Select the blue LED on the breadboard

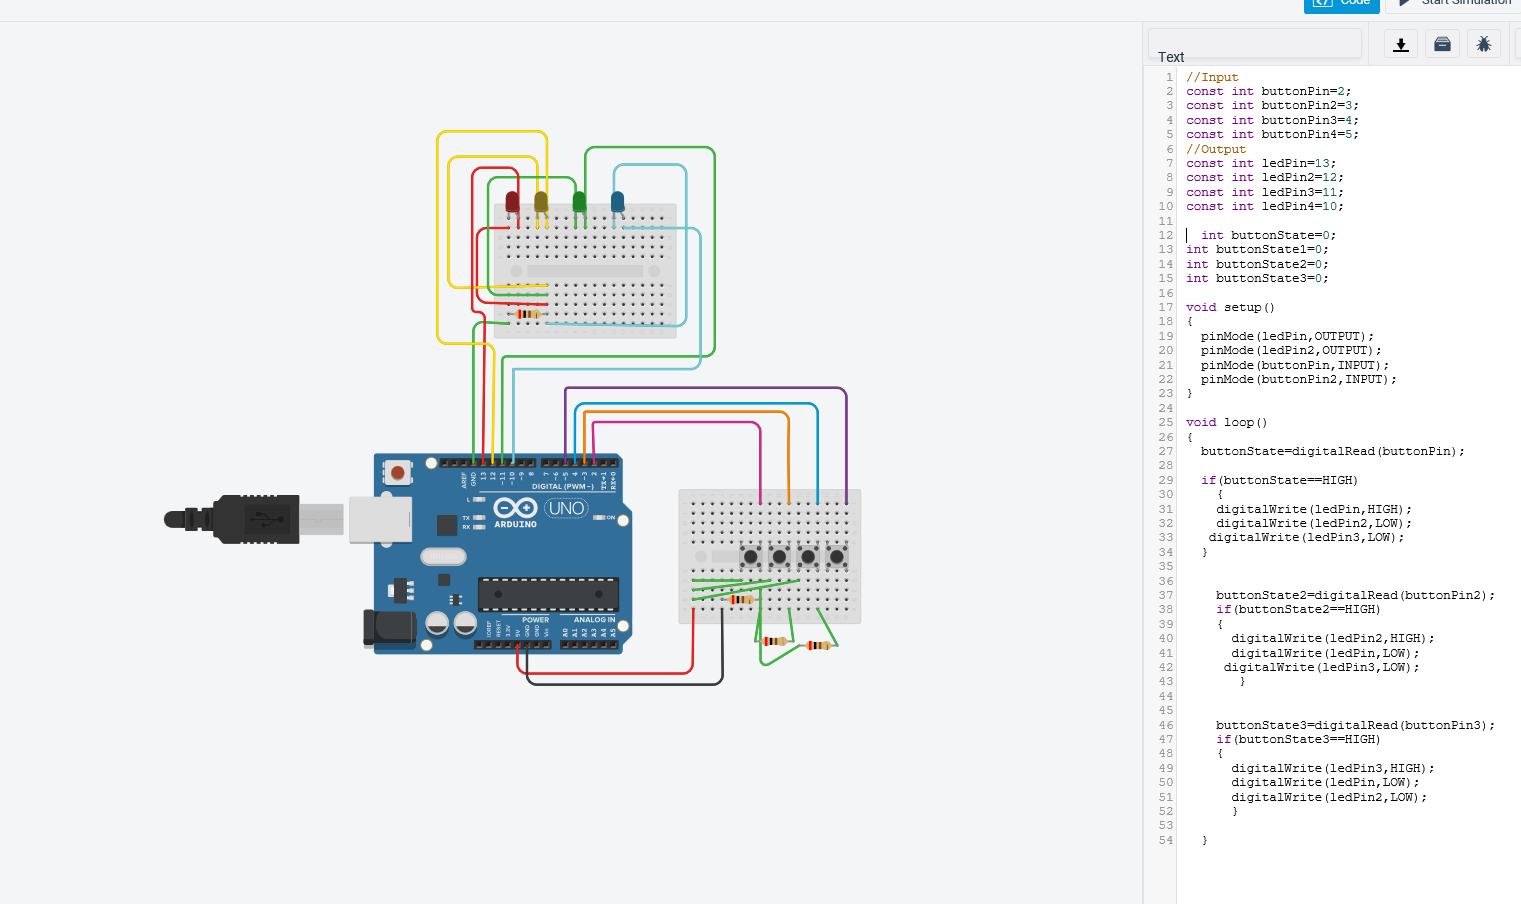coord(617,200)
